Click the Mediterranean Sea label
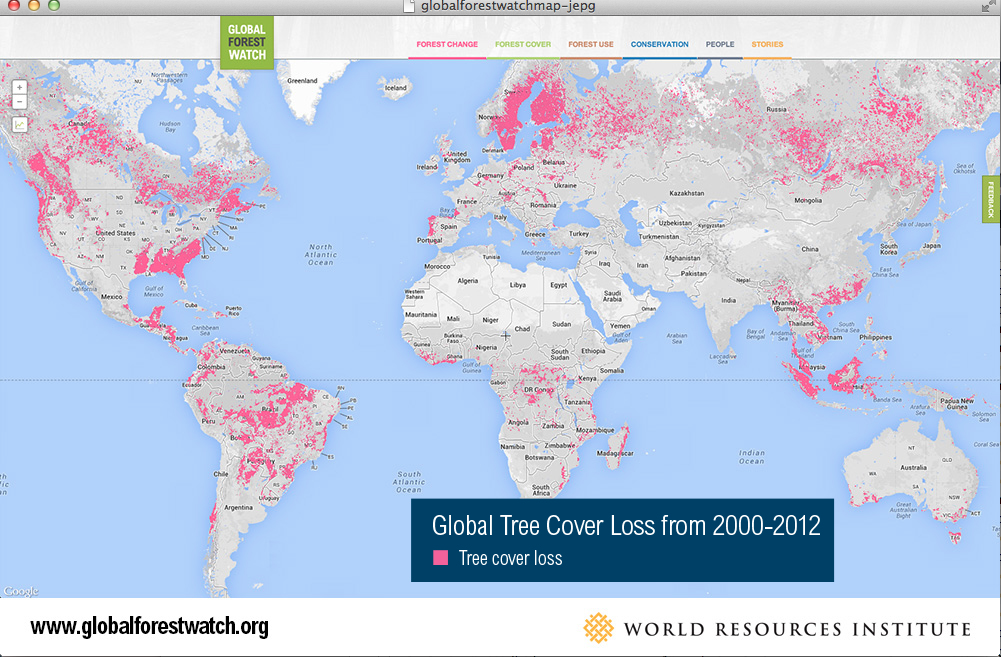Screen dimensions: 1001x657 point(540,255)
